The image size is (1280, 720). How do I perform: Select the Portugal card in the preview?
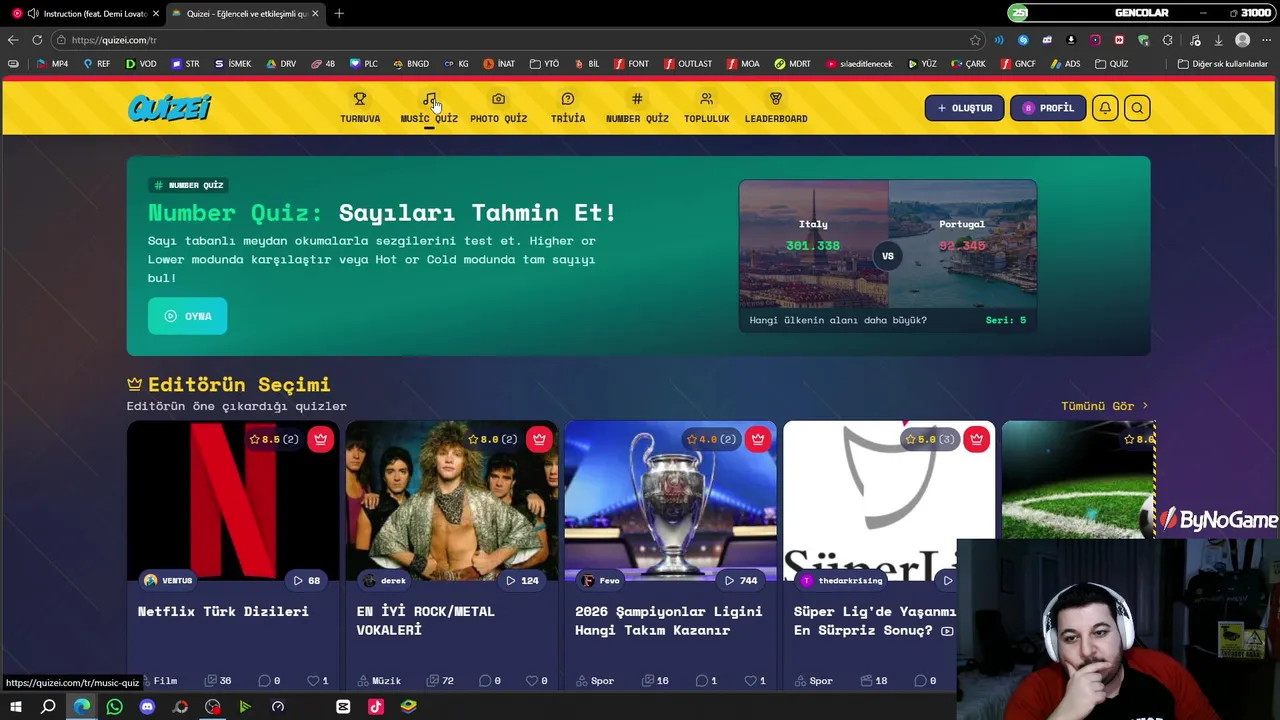pos(962,243)
